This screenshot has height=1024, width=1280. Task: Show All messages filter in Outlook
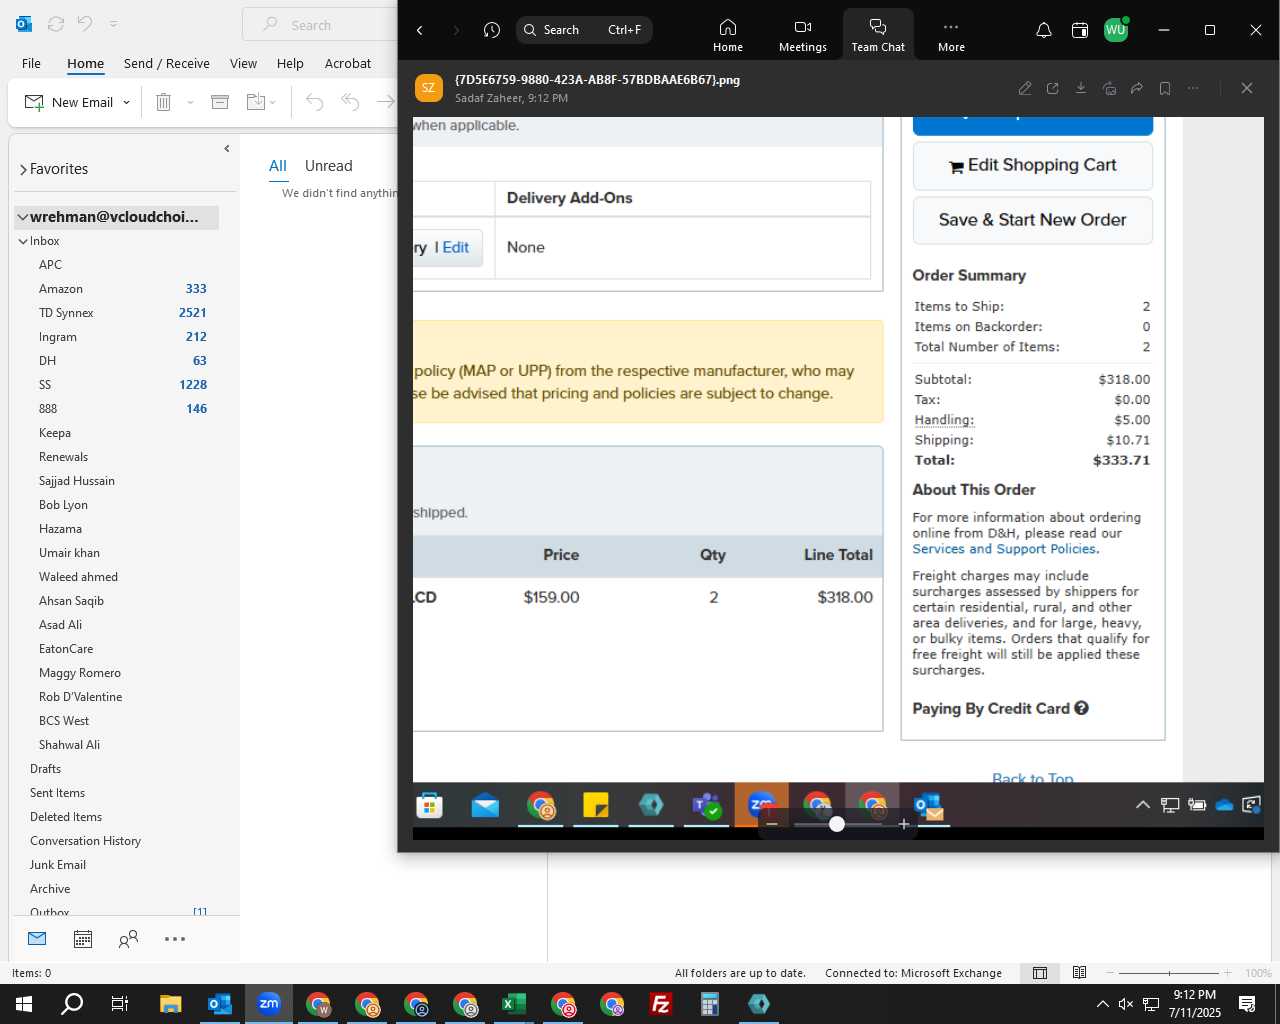pyautogui.click(x=278, y=166)
